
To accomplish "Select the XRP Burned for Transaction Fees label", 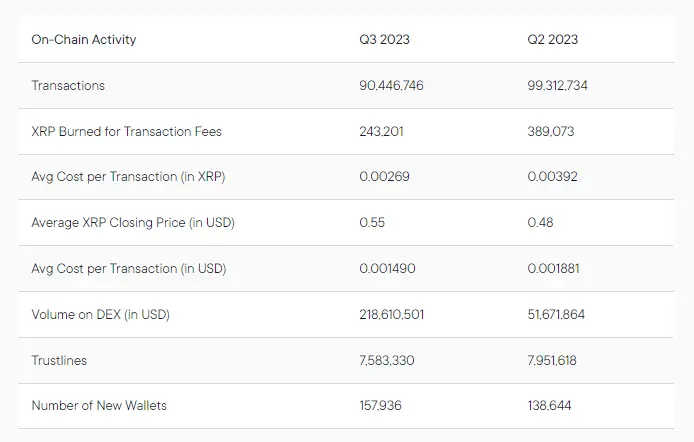I will 127,131.
